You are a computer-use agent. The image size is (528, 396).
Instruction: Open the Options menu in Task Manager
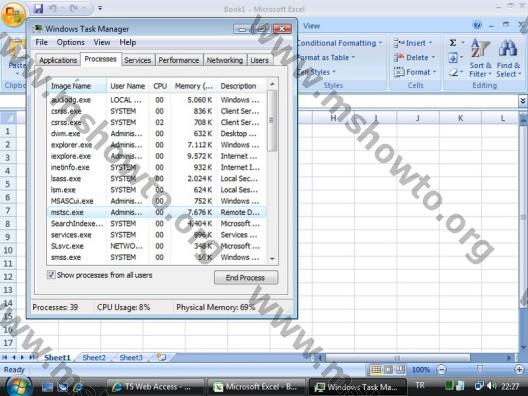71,42
